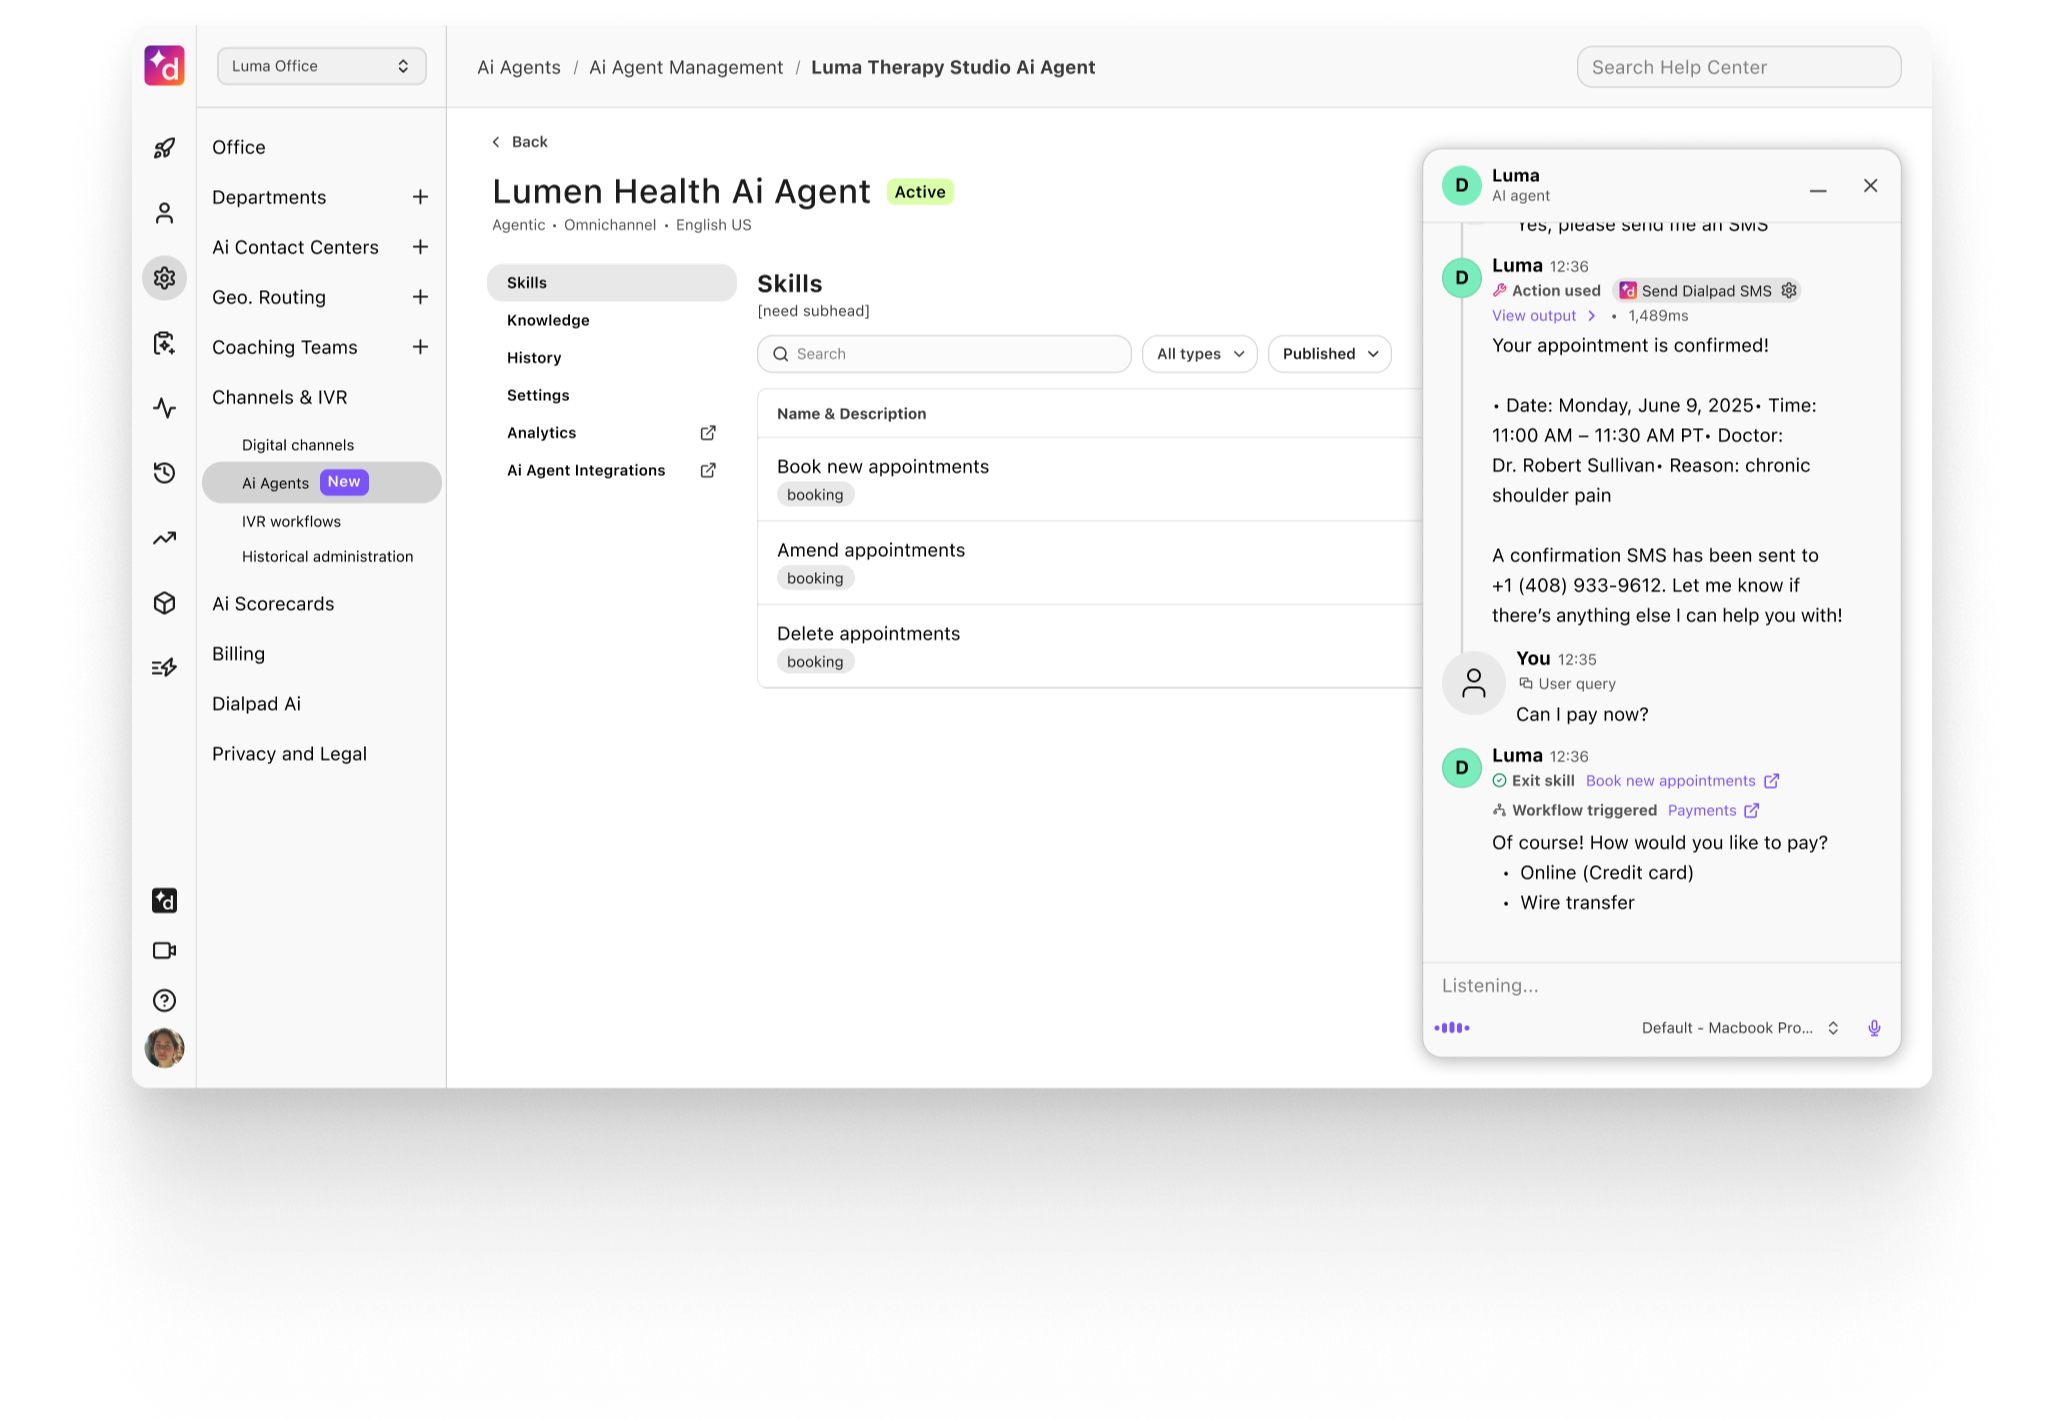Image resolution: width=2062 pixels, height=1420 pixels.
Task: Open the All types filter dropdown
Action: coord(1199,353)
